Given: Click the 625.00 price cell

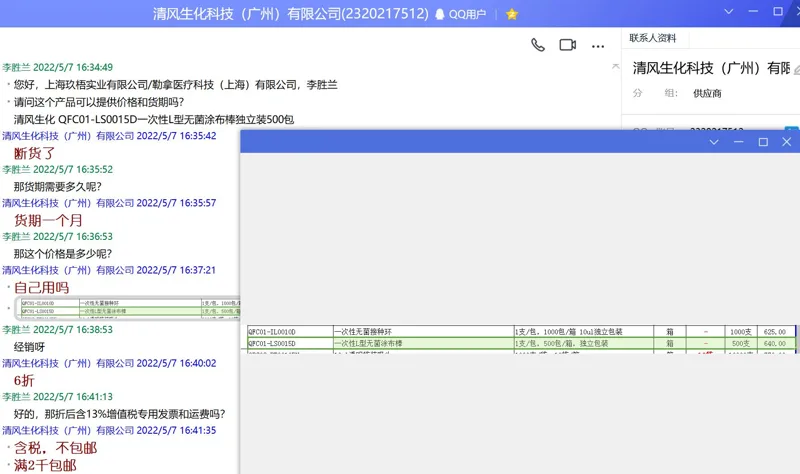Looking at the screenshot, I should (774, 332).
